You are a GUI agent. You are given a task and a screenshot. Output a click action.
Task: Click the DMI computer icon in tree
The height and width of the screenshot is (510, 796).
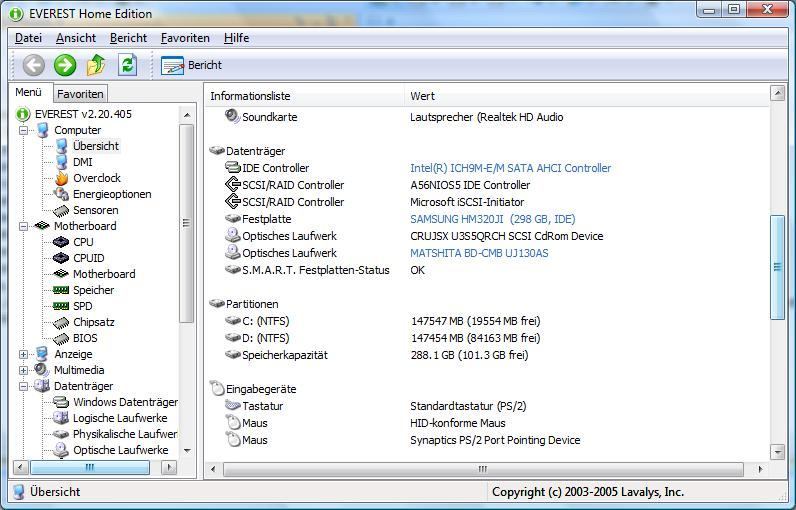click(61, 162)
